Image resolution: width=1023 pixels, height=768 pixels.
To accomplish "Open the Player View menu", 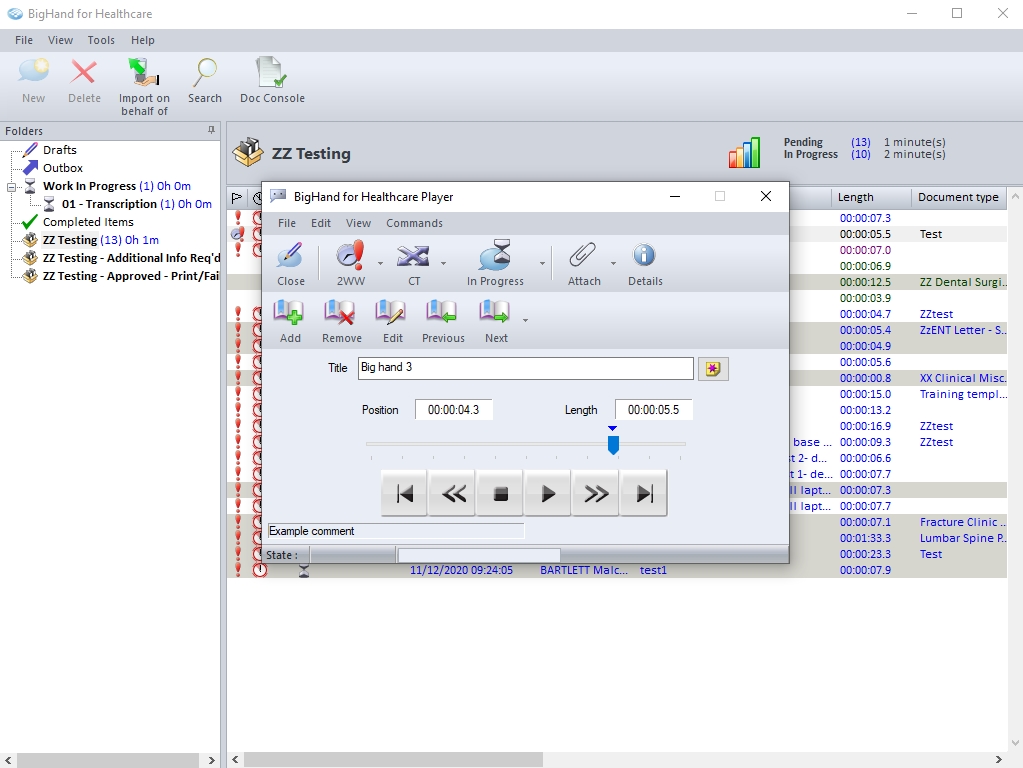I will tap(358, 223).
